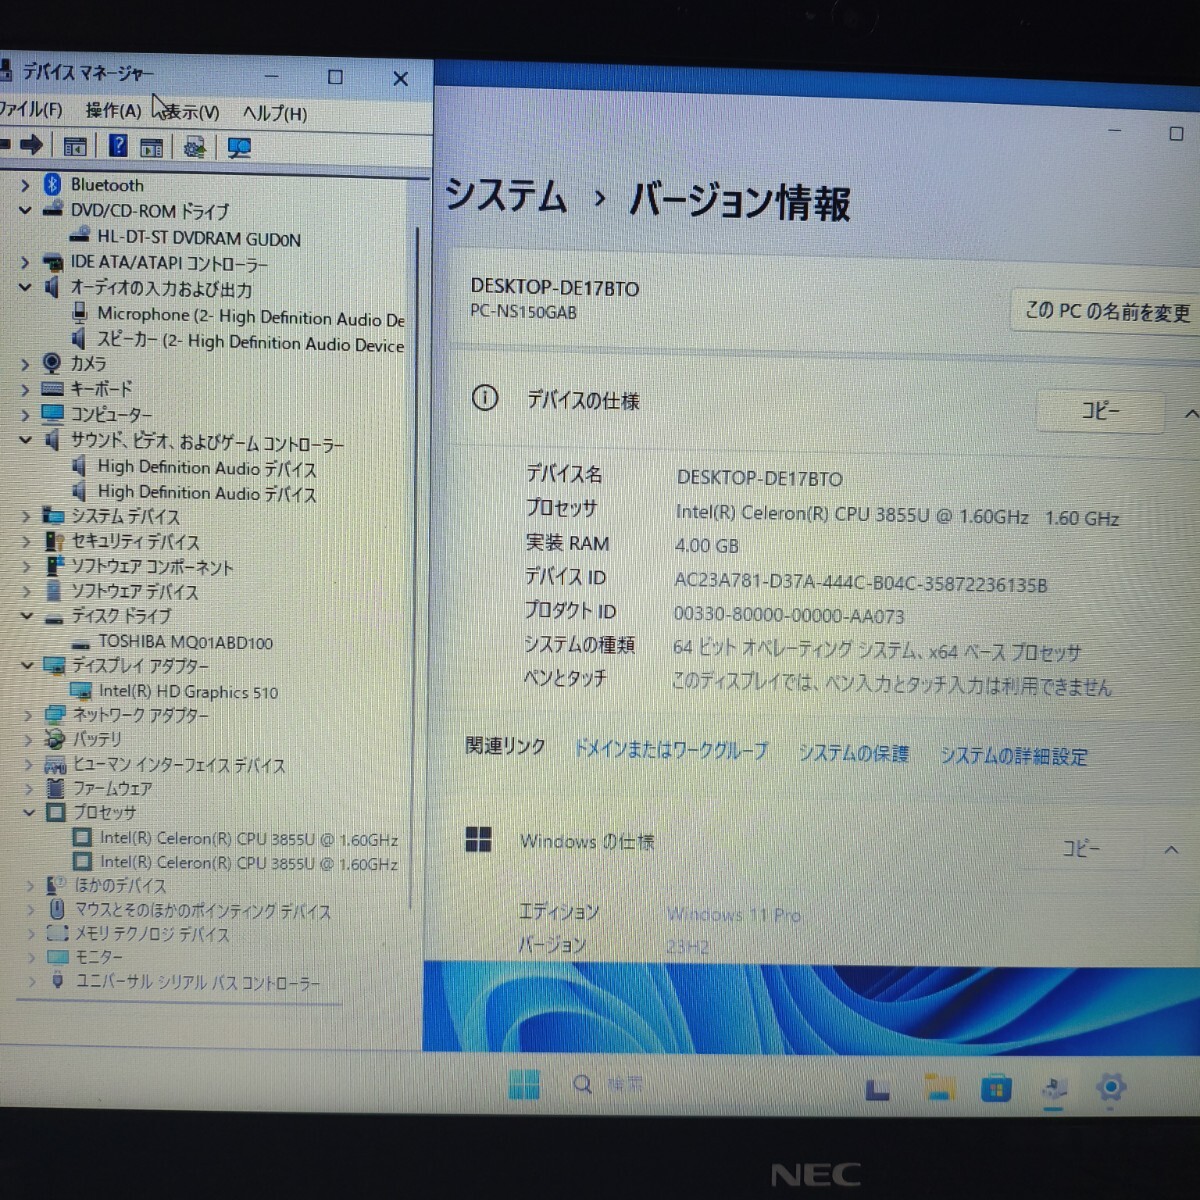1200x1200 pixels.
Task: Expand the Bluetooth node
Action: 26,185
